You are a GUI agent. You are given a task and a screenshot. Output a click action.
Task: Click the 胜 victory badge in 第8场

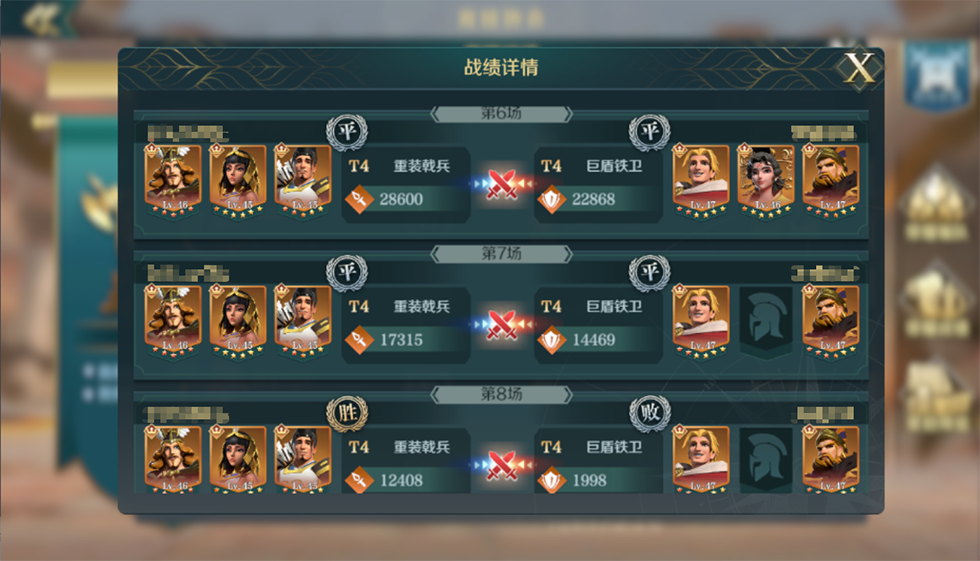pyautogui.click(x=347, y=412)
